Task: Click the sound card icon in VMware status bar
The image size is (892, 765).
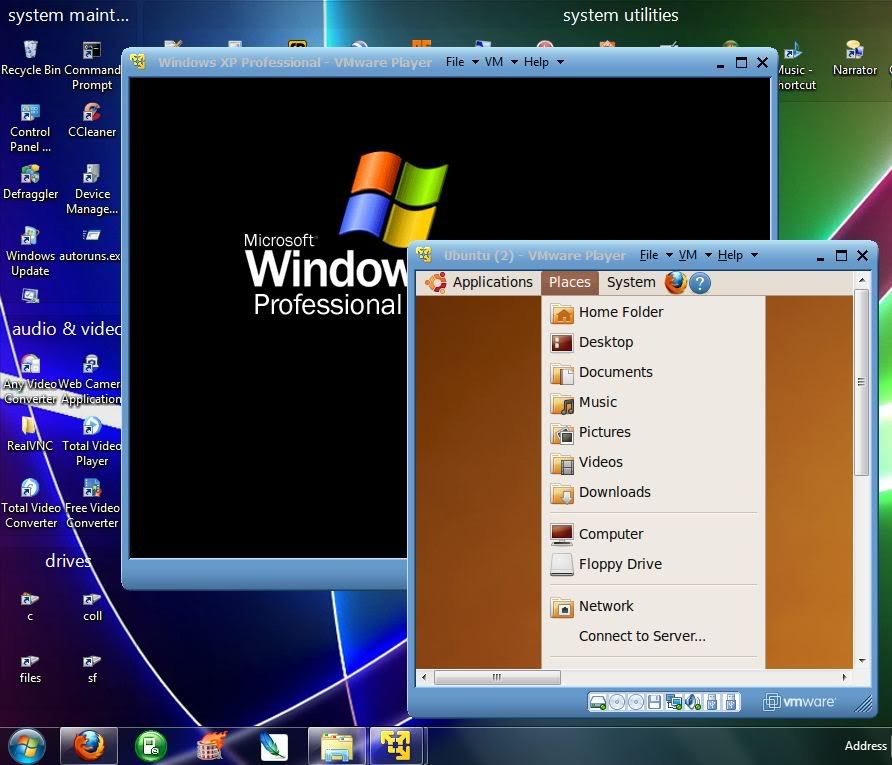Action: pyautogui.click(x=693, y=702)
